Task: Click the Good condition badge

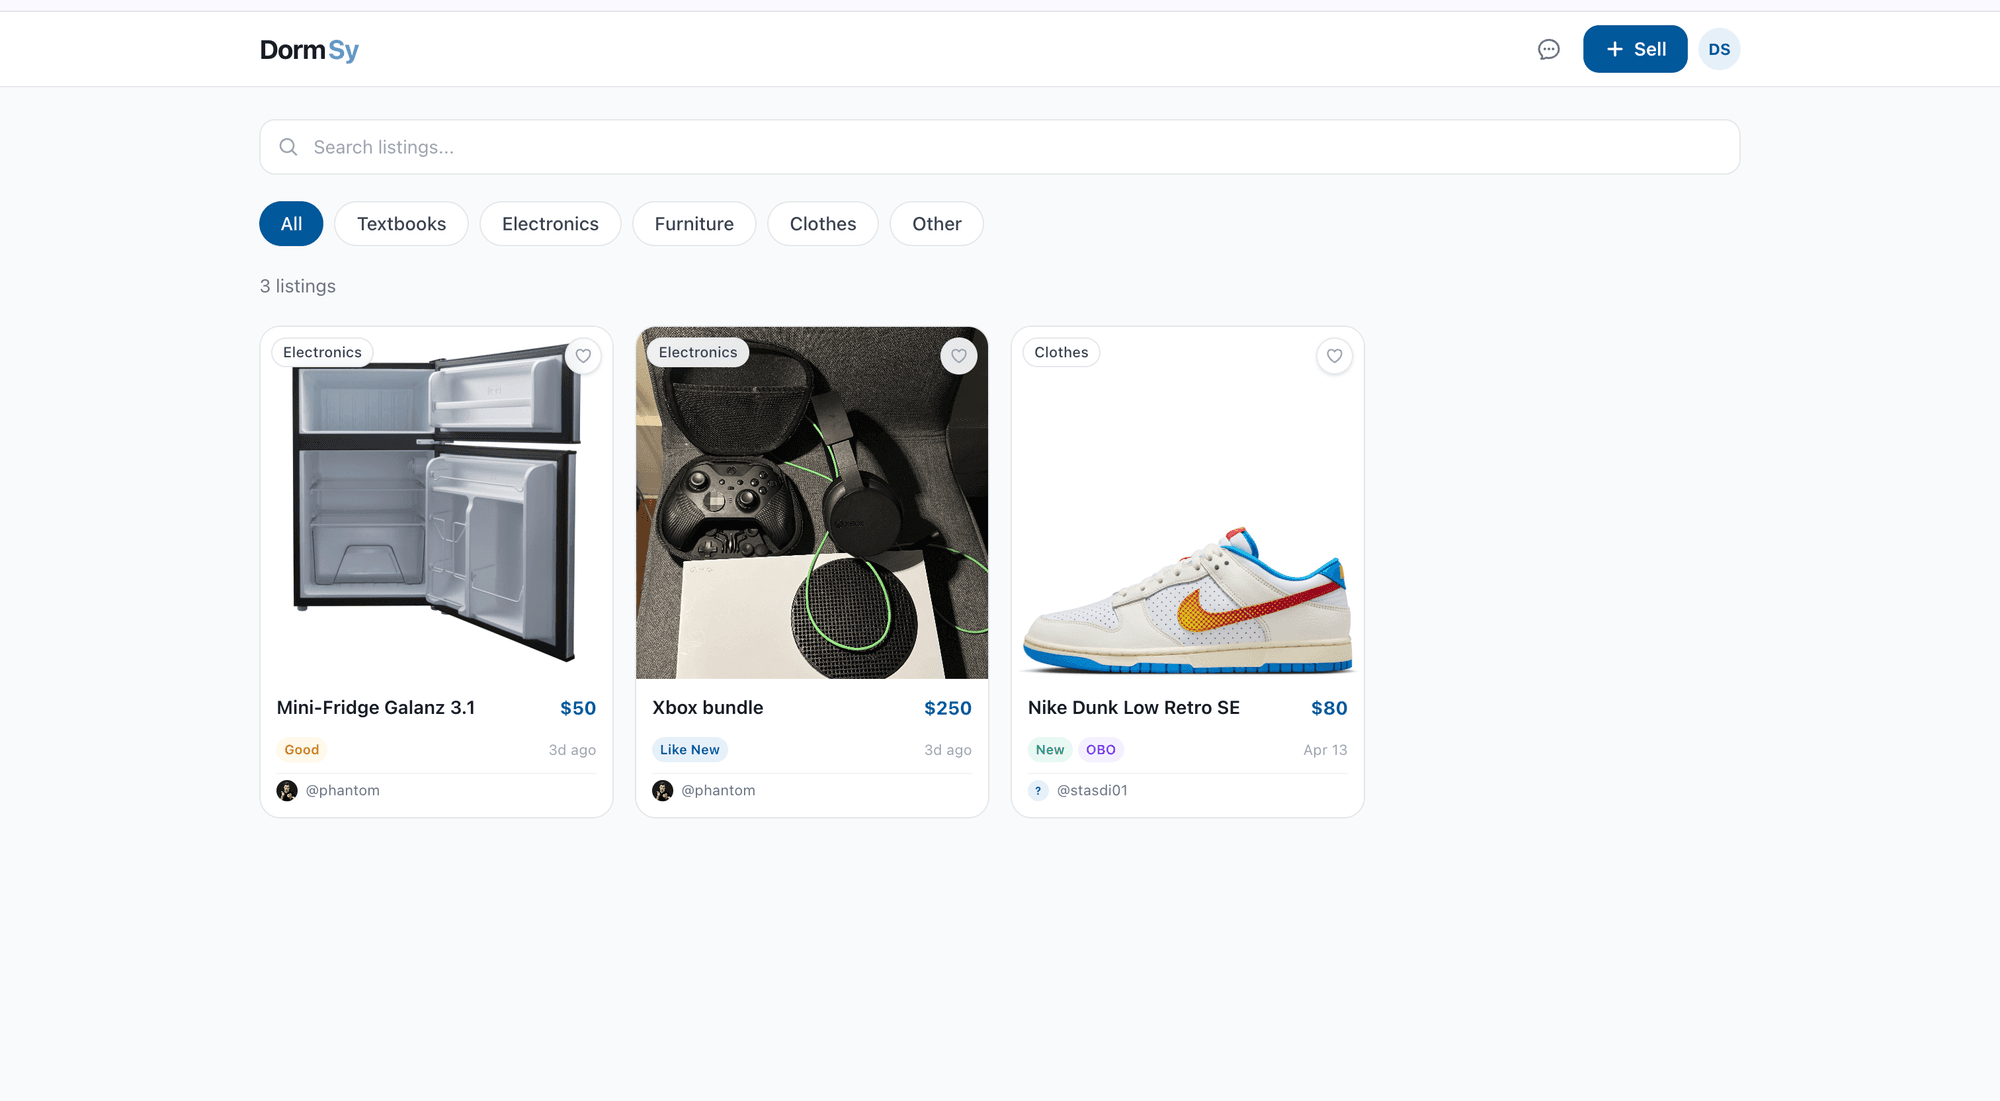Action: tap(302, 750)
